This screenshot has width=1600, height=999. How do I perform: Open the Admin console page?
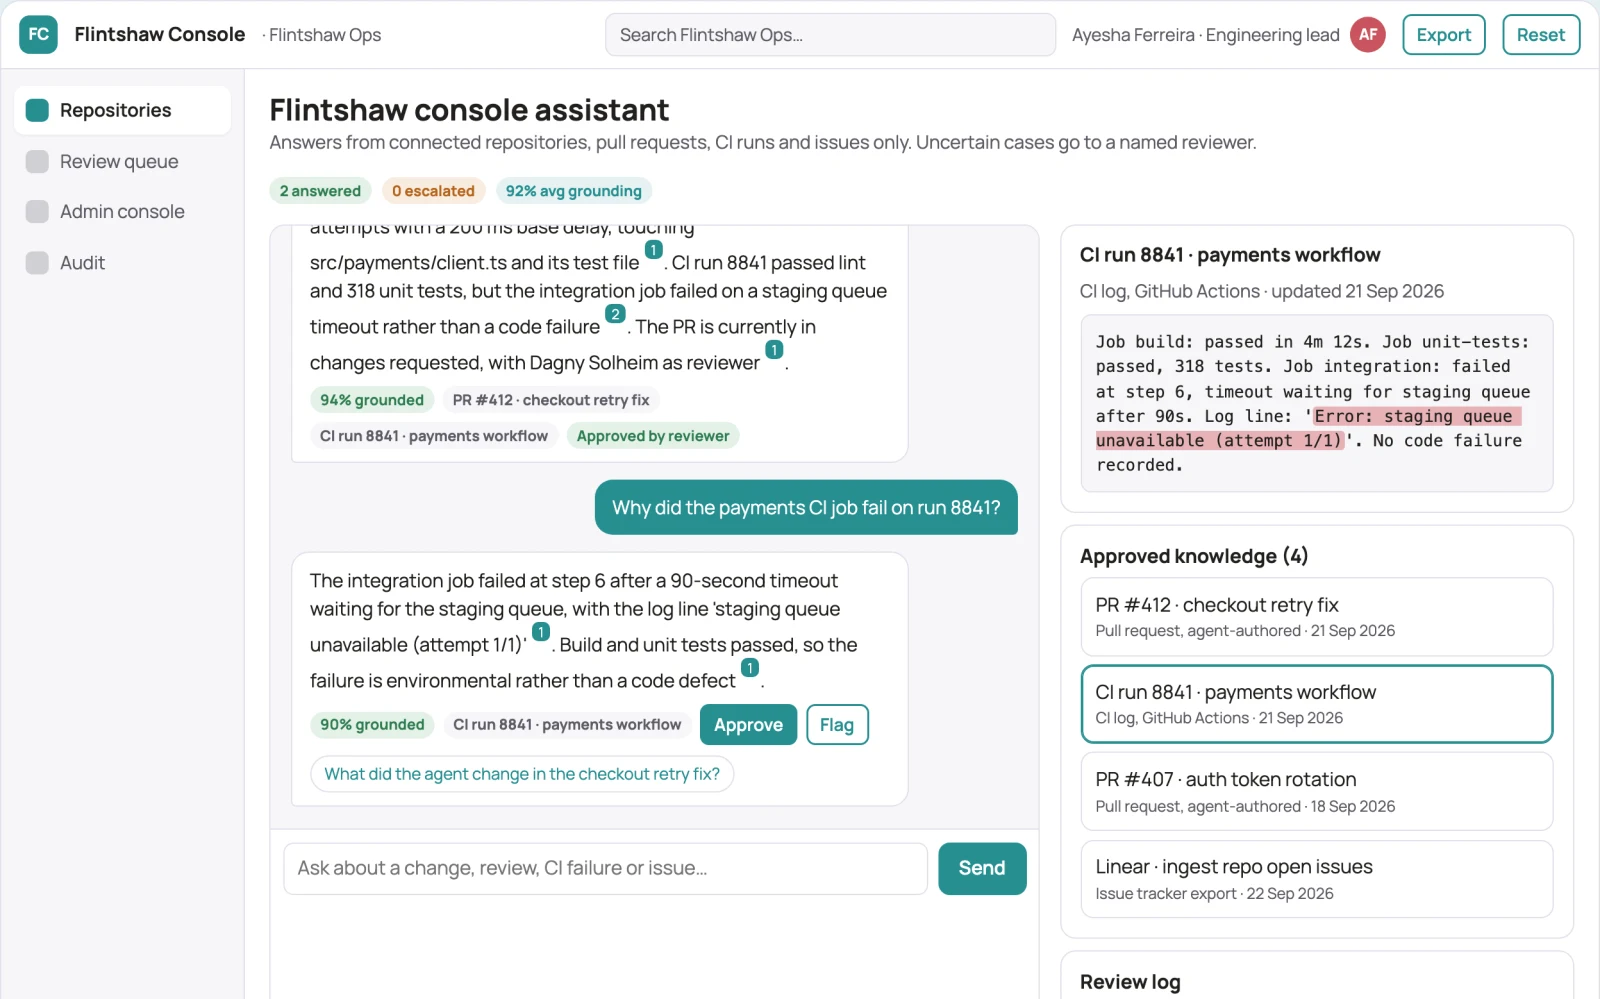(x=122, y=211)
